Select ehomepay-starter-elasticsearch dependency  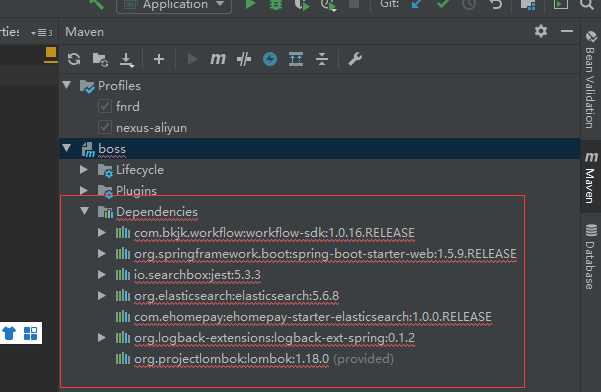pyautogui.click(x=313, y=317)
